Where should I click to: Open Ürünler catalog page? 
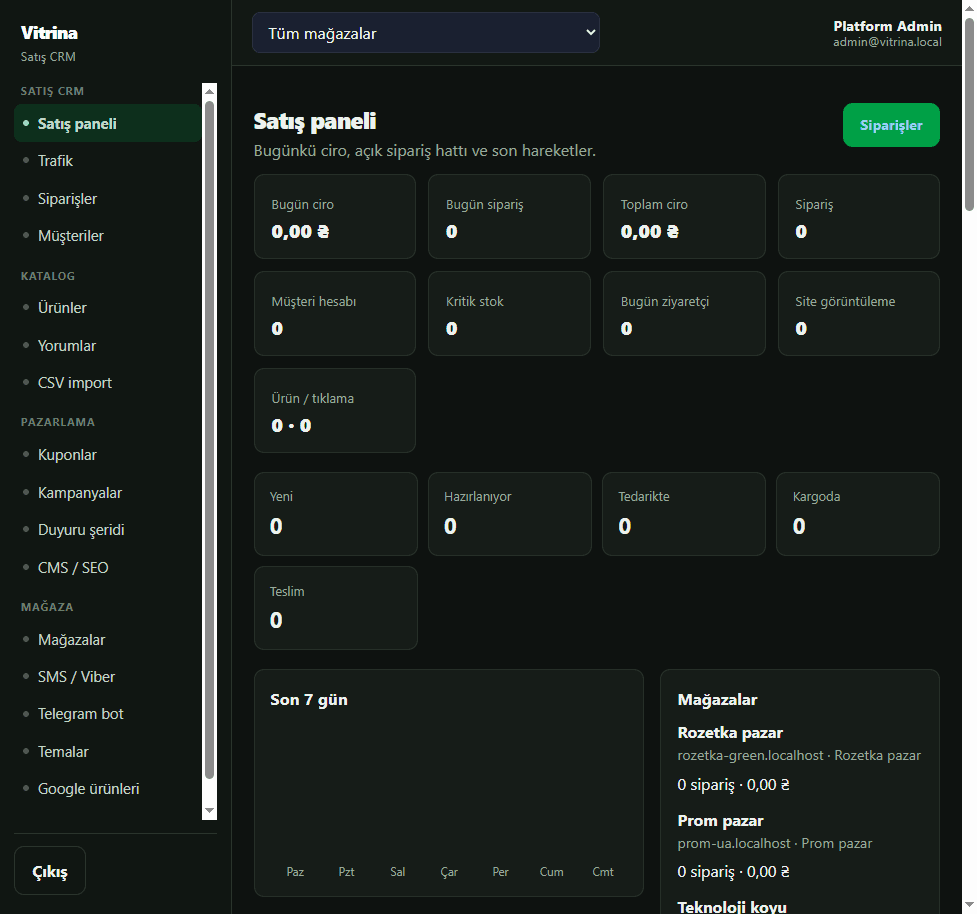point(107,308)
